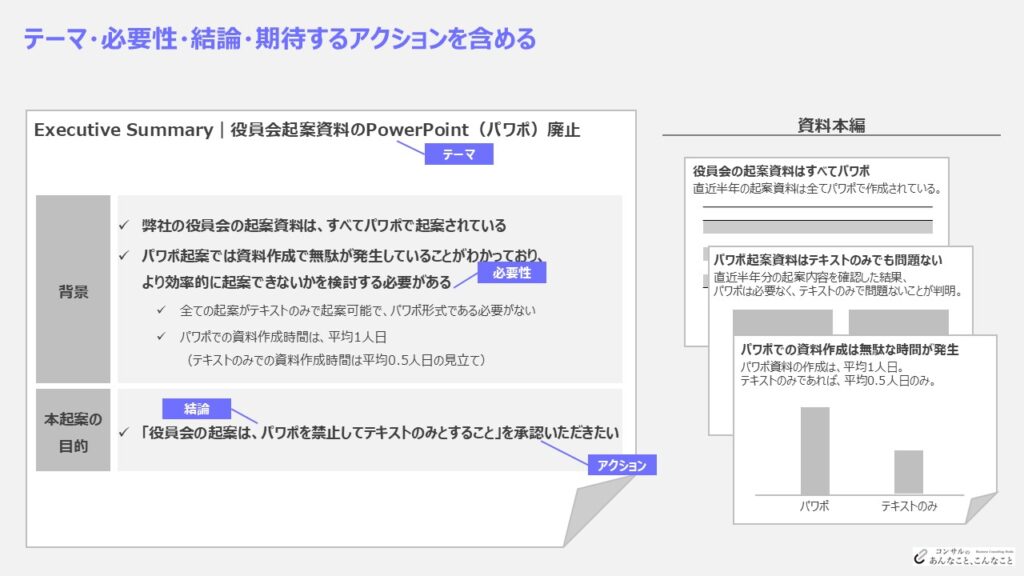Click folded corner of bar chart card
The height and width of the screenshot is (576, 1024).
coord(980,508)
